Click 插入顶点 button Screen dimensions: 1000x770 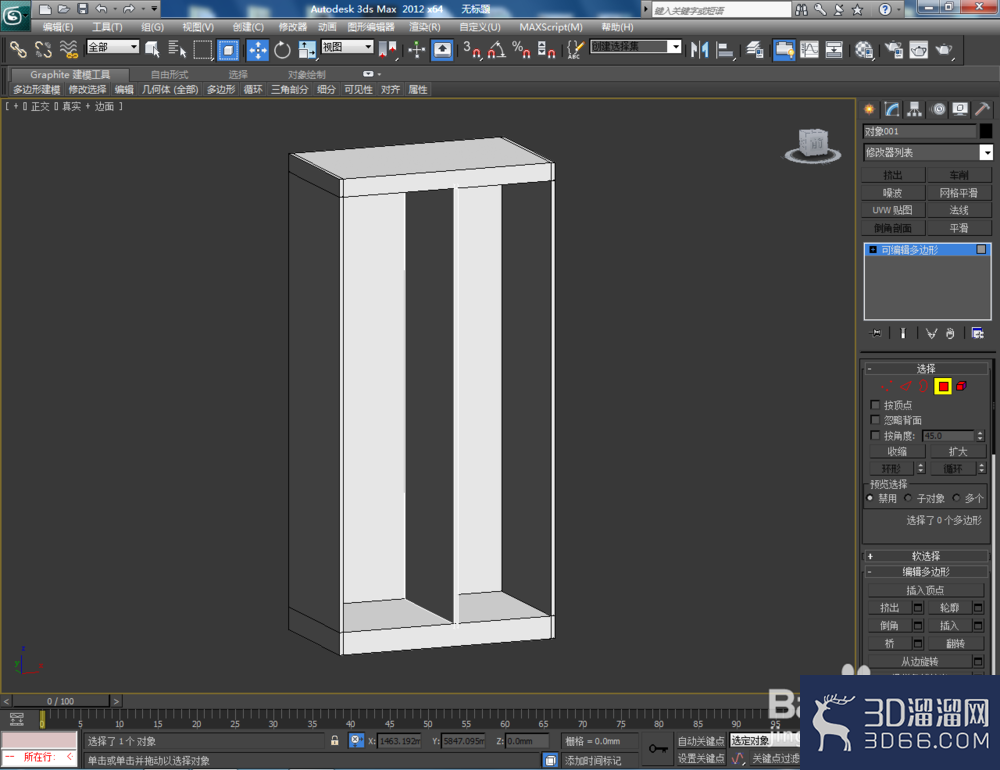tap(925, 590)
